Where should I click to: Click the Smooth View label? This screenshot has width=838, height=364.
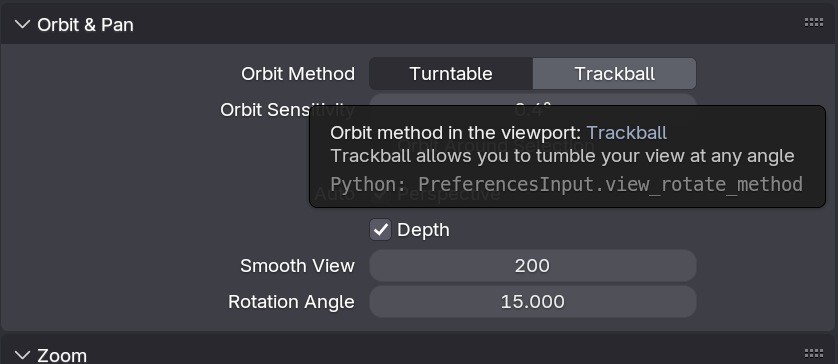click(x=297, y=266)
